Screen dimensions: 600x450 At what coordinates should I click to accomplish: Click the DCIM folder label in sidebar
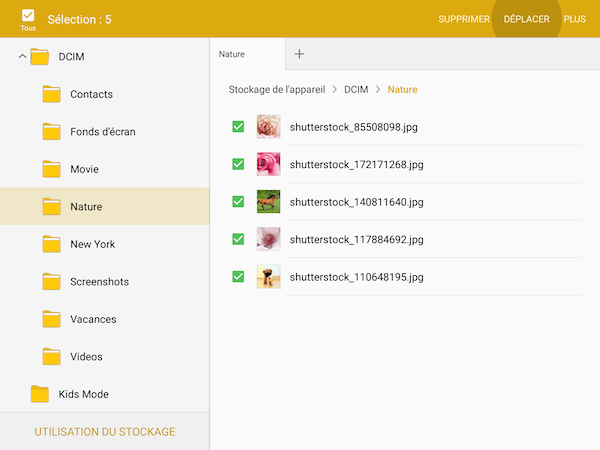[x=71, y=57]
